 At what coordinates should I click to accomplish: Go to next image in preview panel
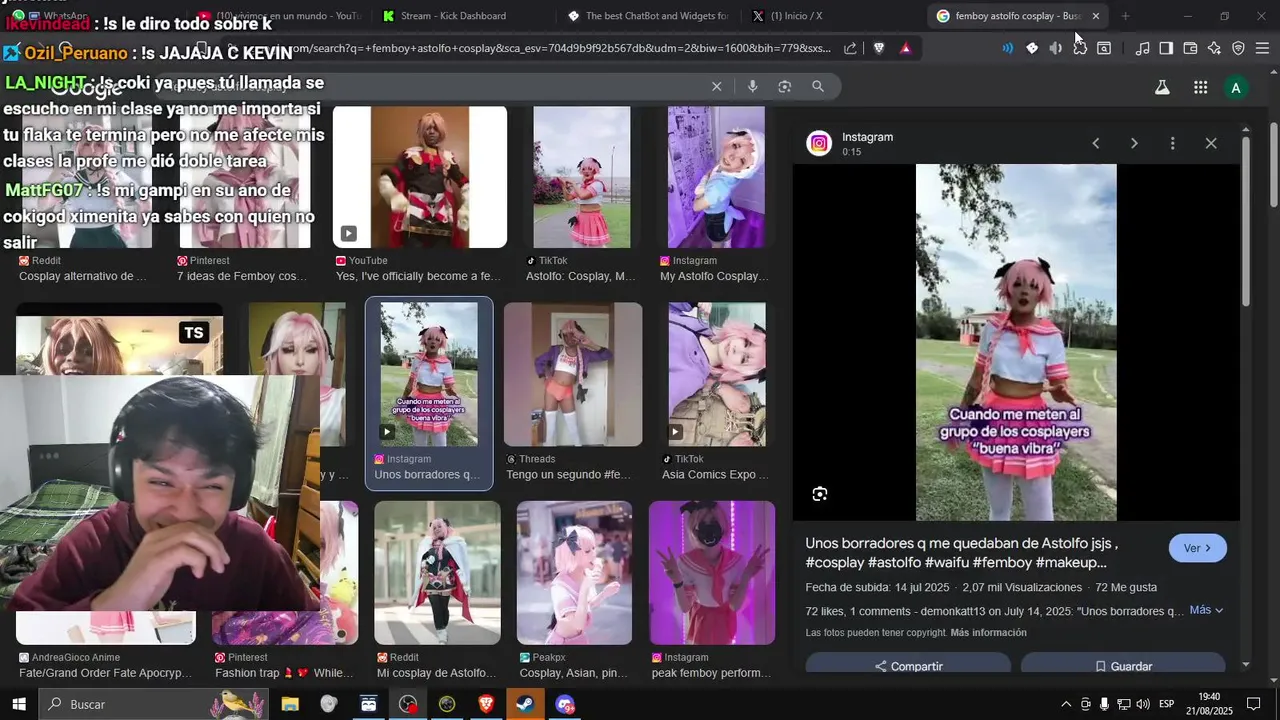click(1134, 143)
